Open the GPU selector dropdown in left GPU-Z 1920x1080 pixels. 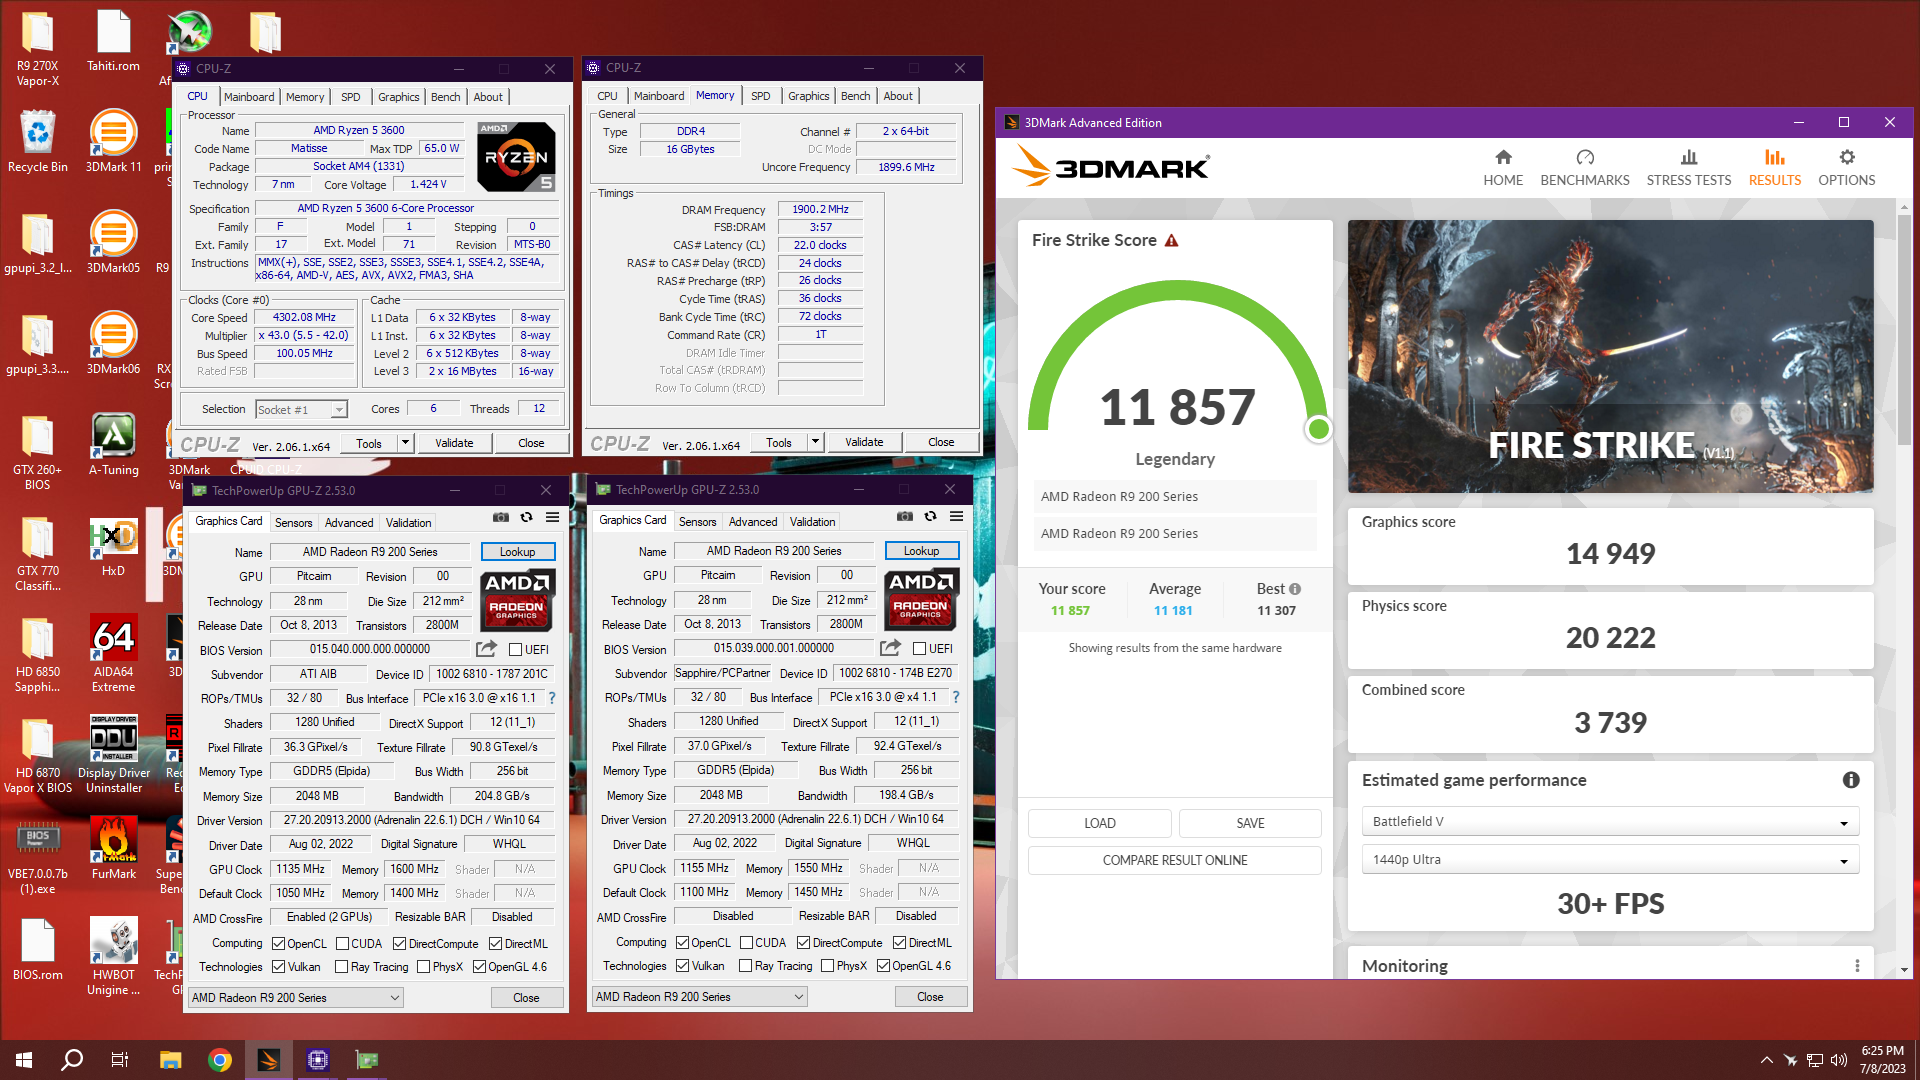point(296,998)
